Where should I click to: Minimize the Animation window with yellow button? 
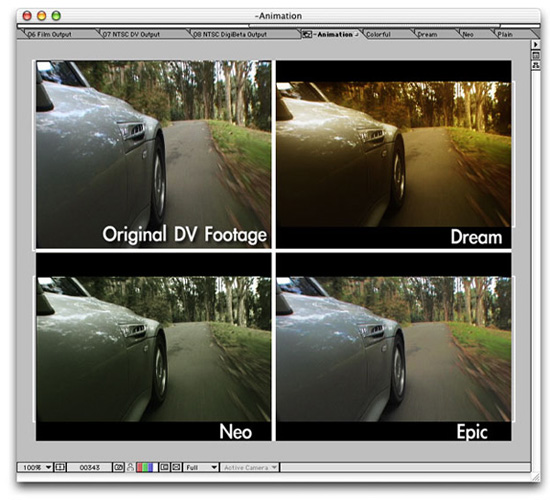pyautogui.click(x=41, y=15)
